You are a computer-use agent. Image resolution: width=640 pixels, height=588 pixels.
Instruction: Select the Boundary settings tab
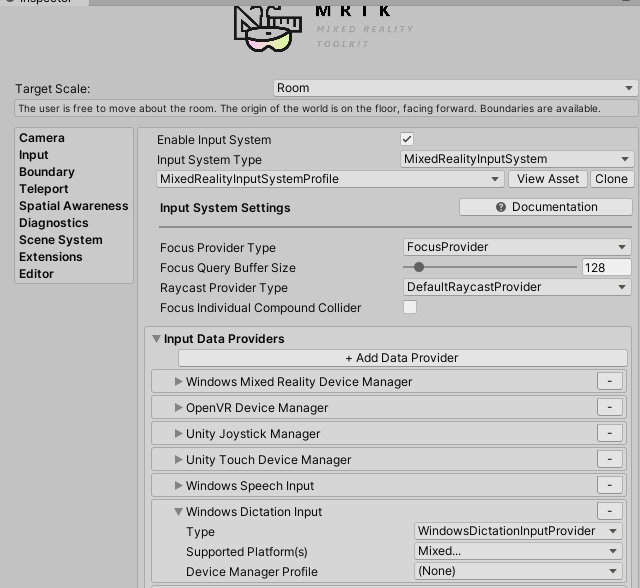(x=47, y=172)
